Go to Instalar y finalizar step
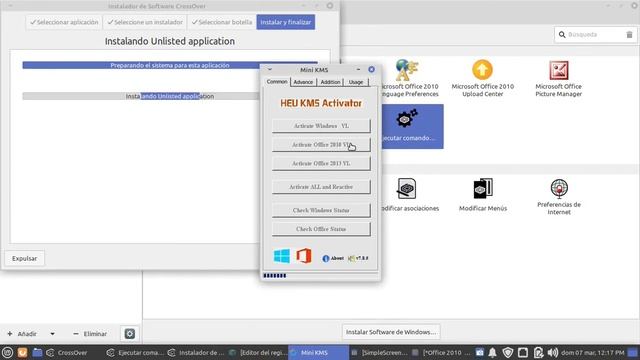640x360 pixels. tap(286, 22)
